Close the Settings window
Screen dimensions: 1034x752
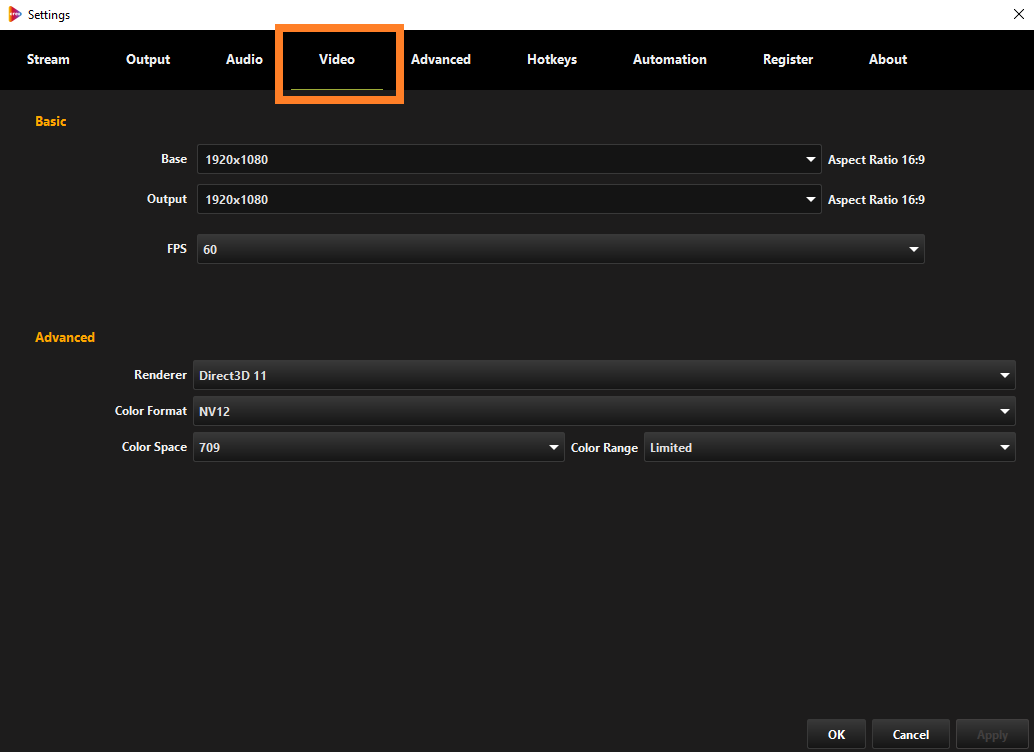[1018, 15]
